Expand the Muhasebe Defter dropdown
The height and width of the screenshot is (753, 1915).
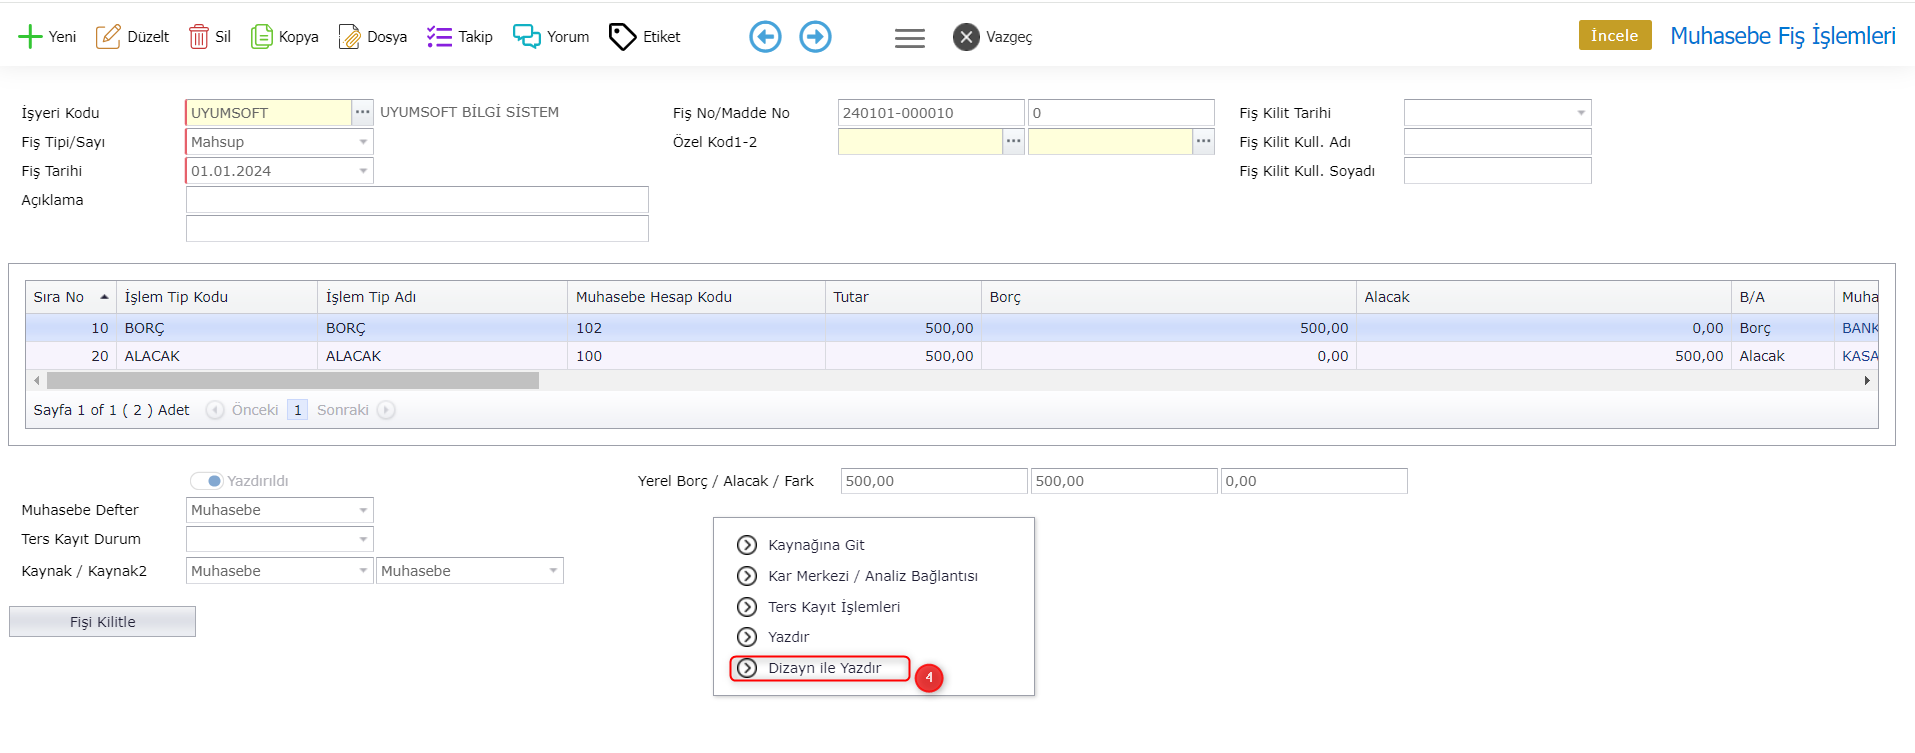click(363, 510)
